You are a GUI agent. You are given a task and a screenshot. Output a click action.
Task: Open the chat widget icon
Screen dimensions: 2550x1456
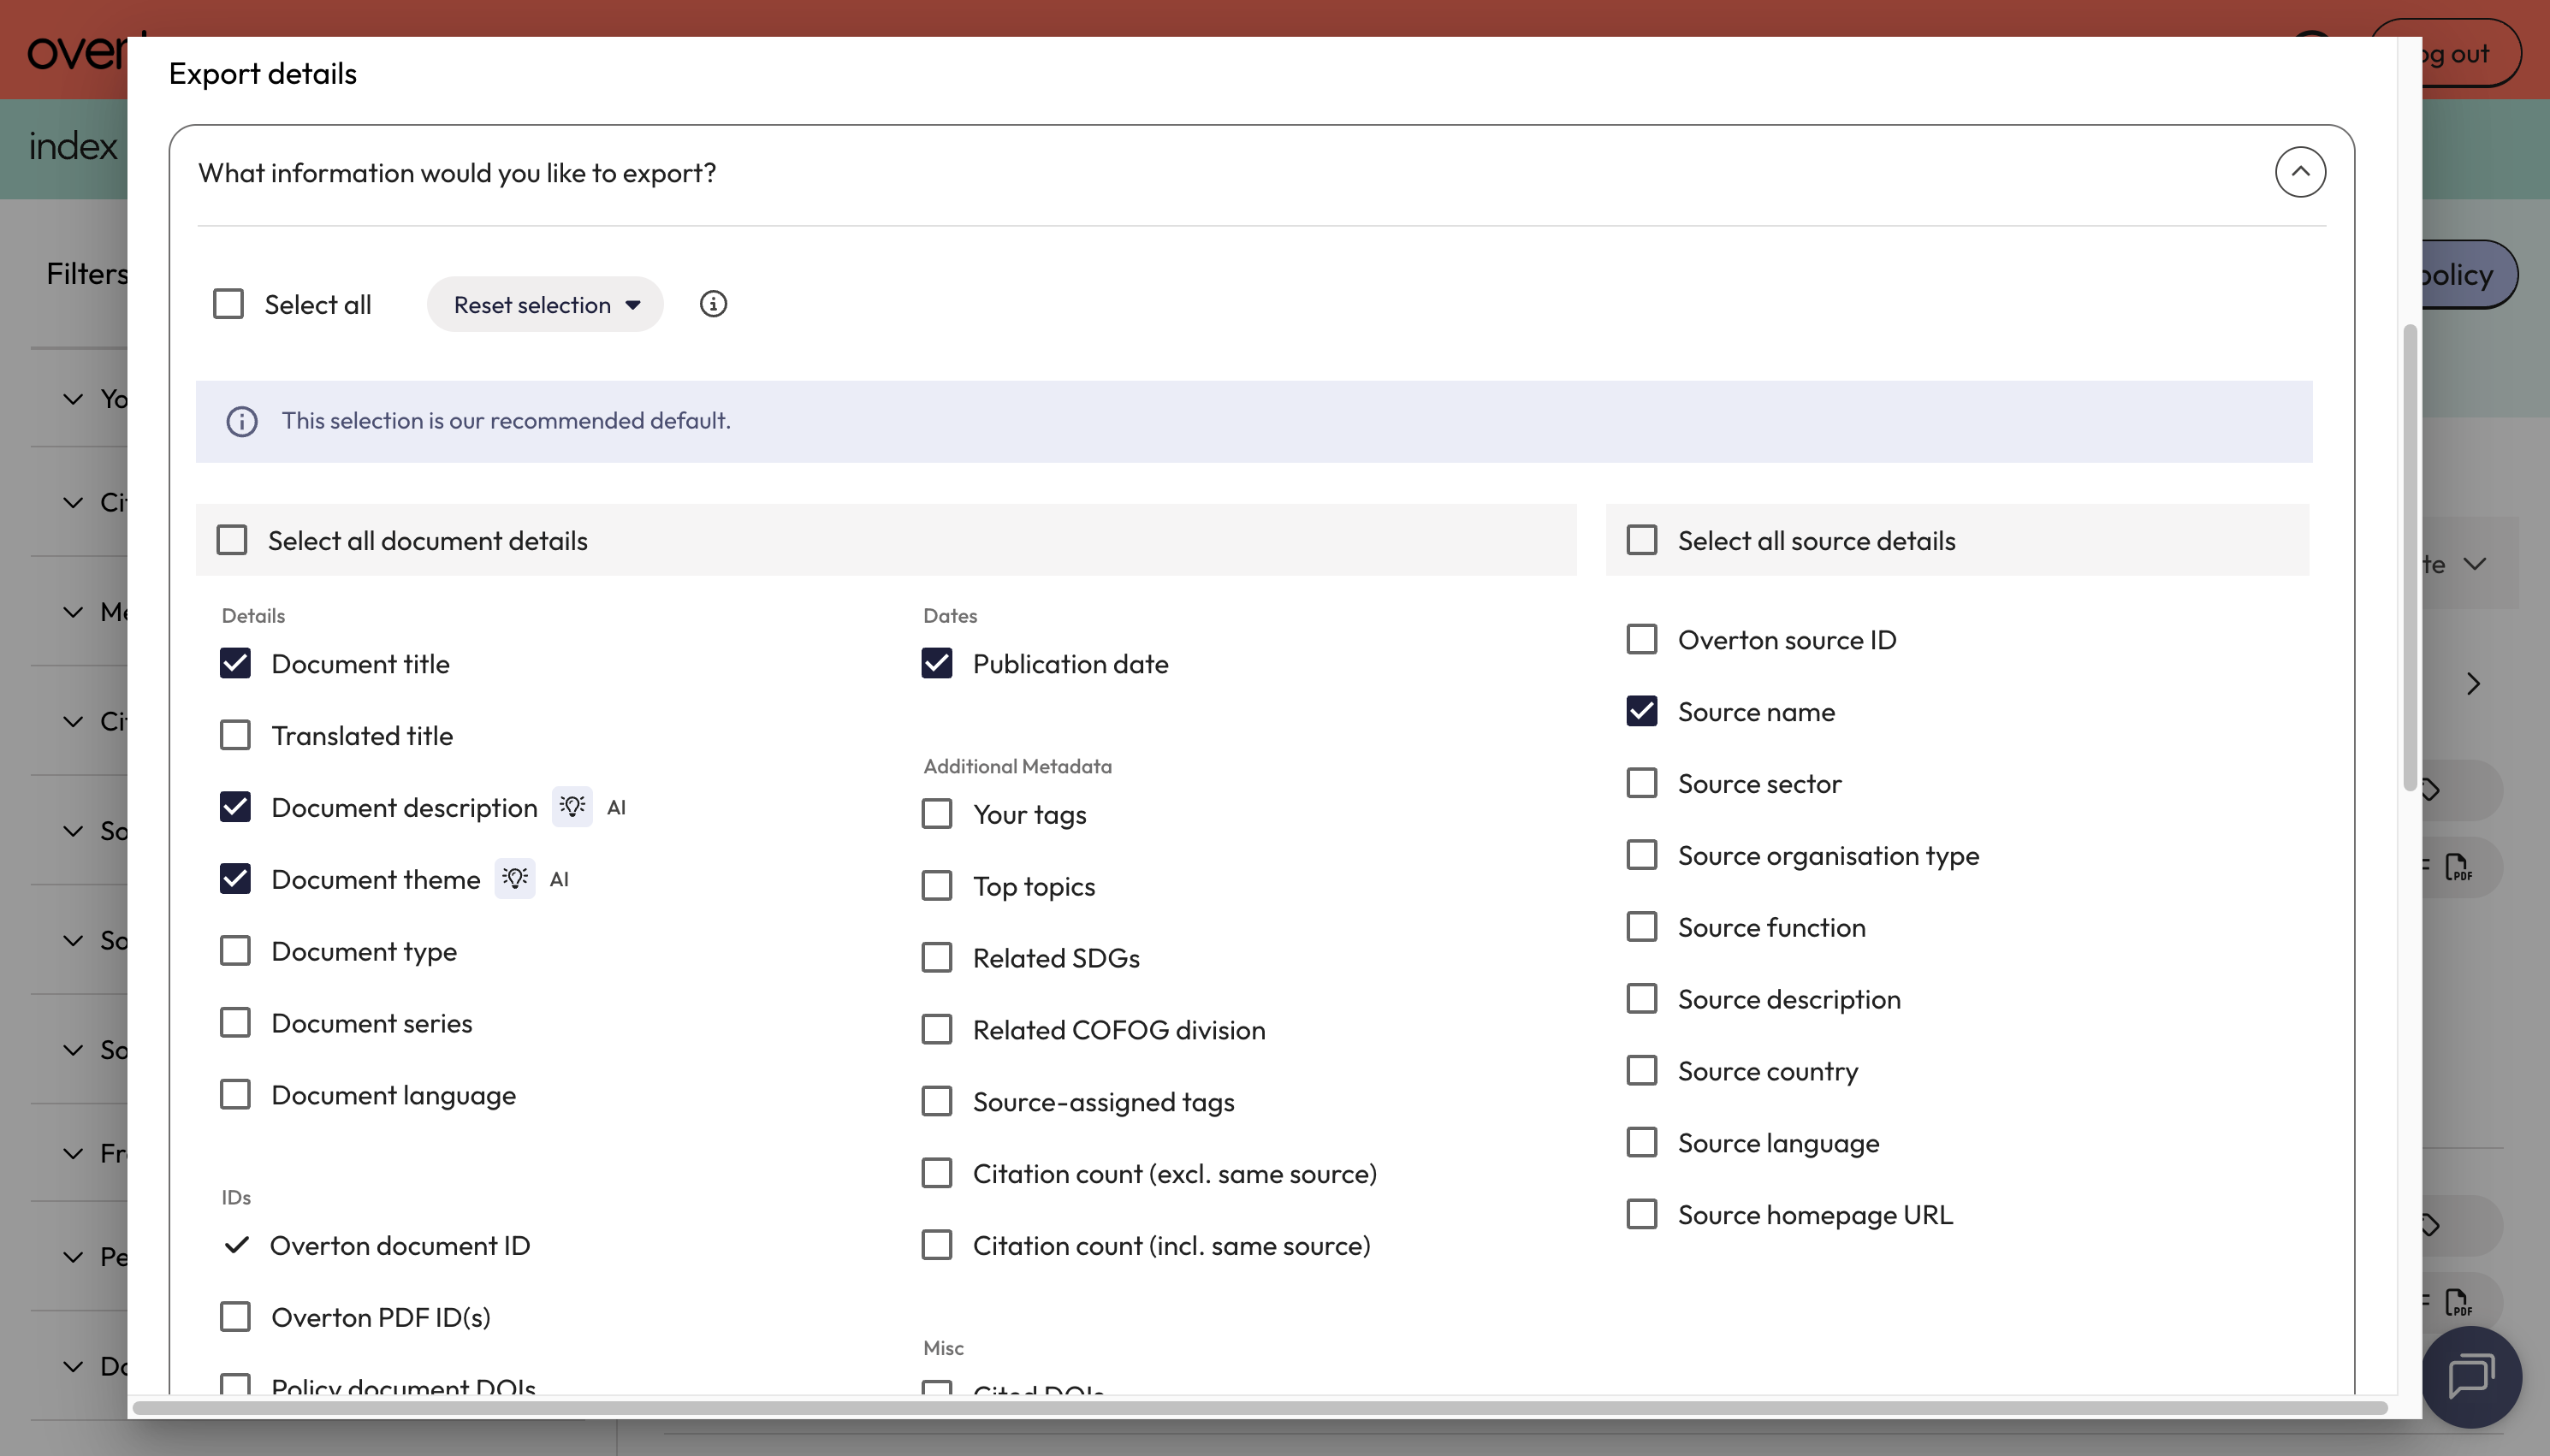2472,1377
